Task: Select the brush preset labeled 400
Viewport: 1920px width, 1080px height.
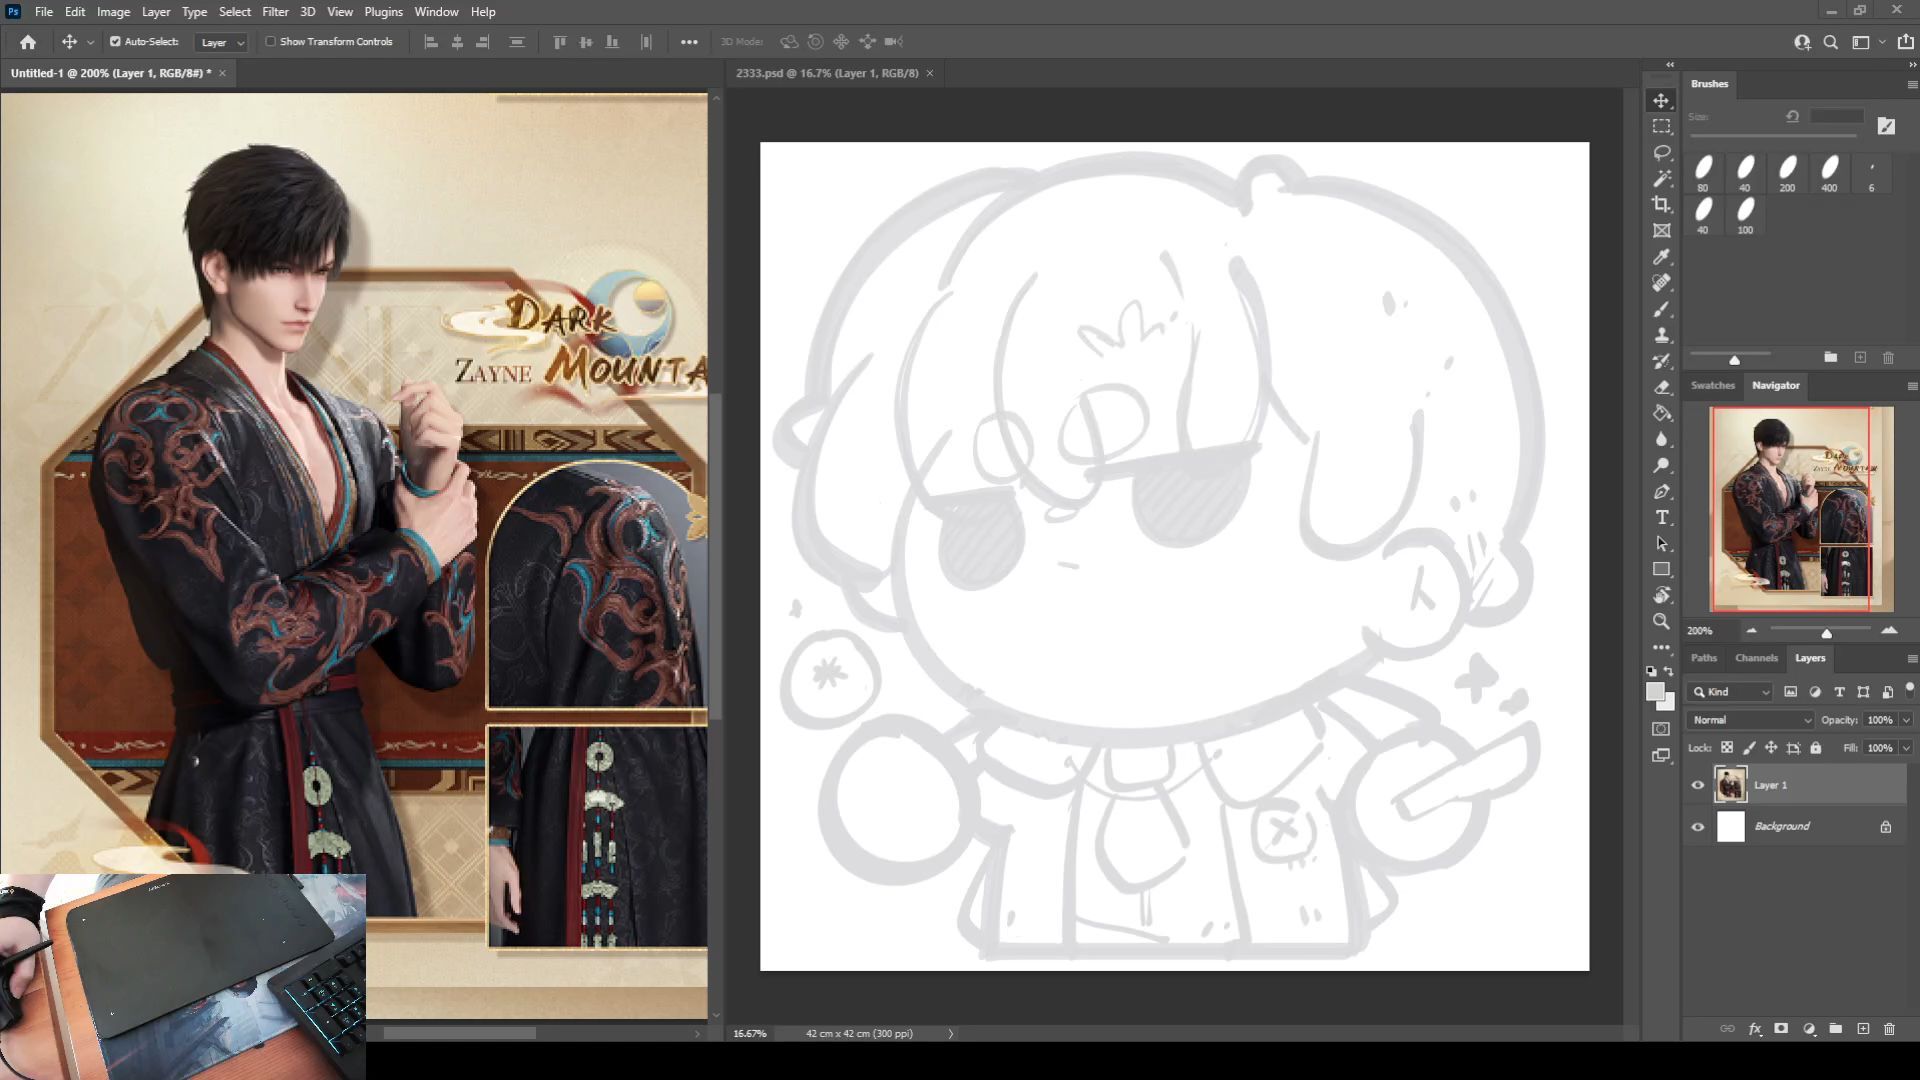Action: tap(1829, 173)
